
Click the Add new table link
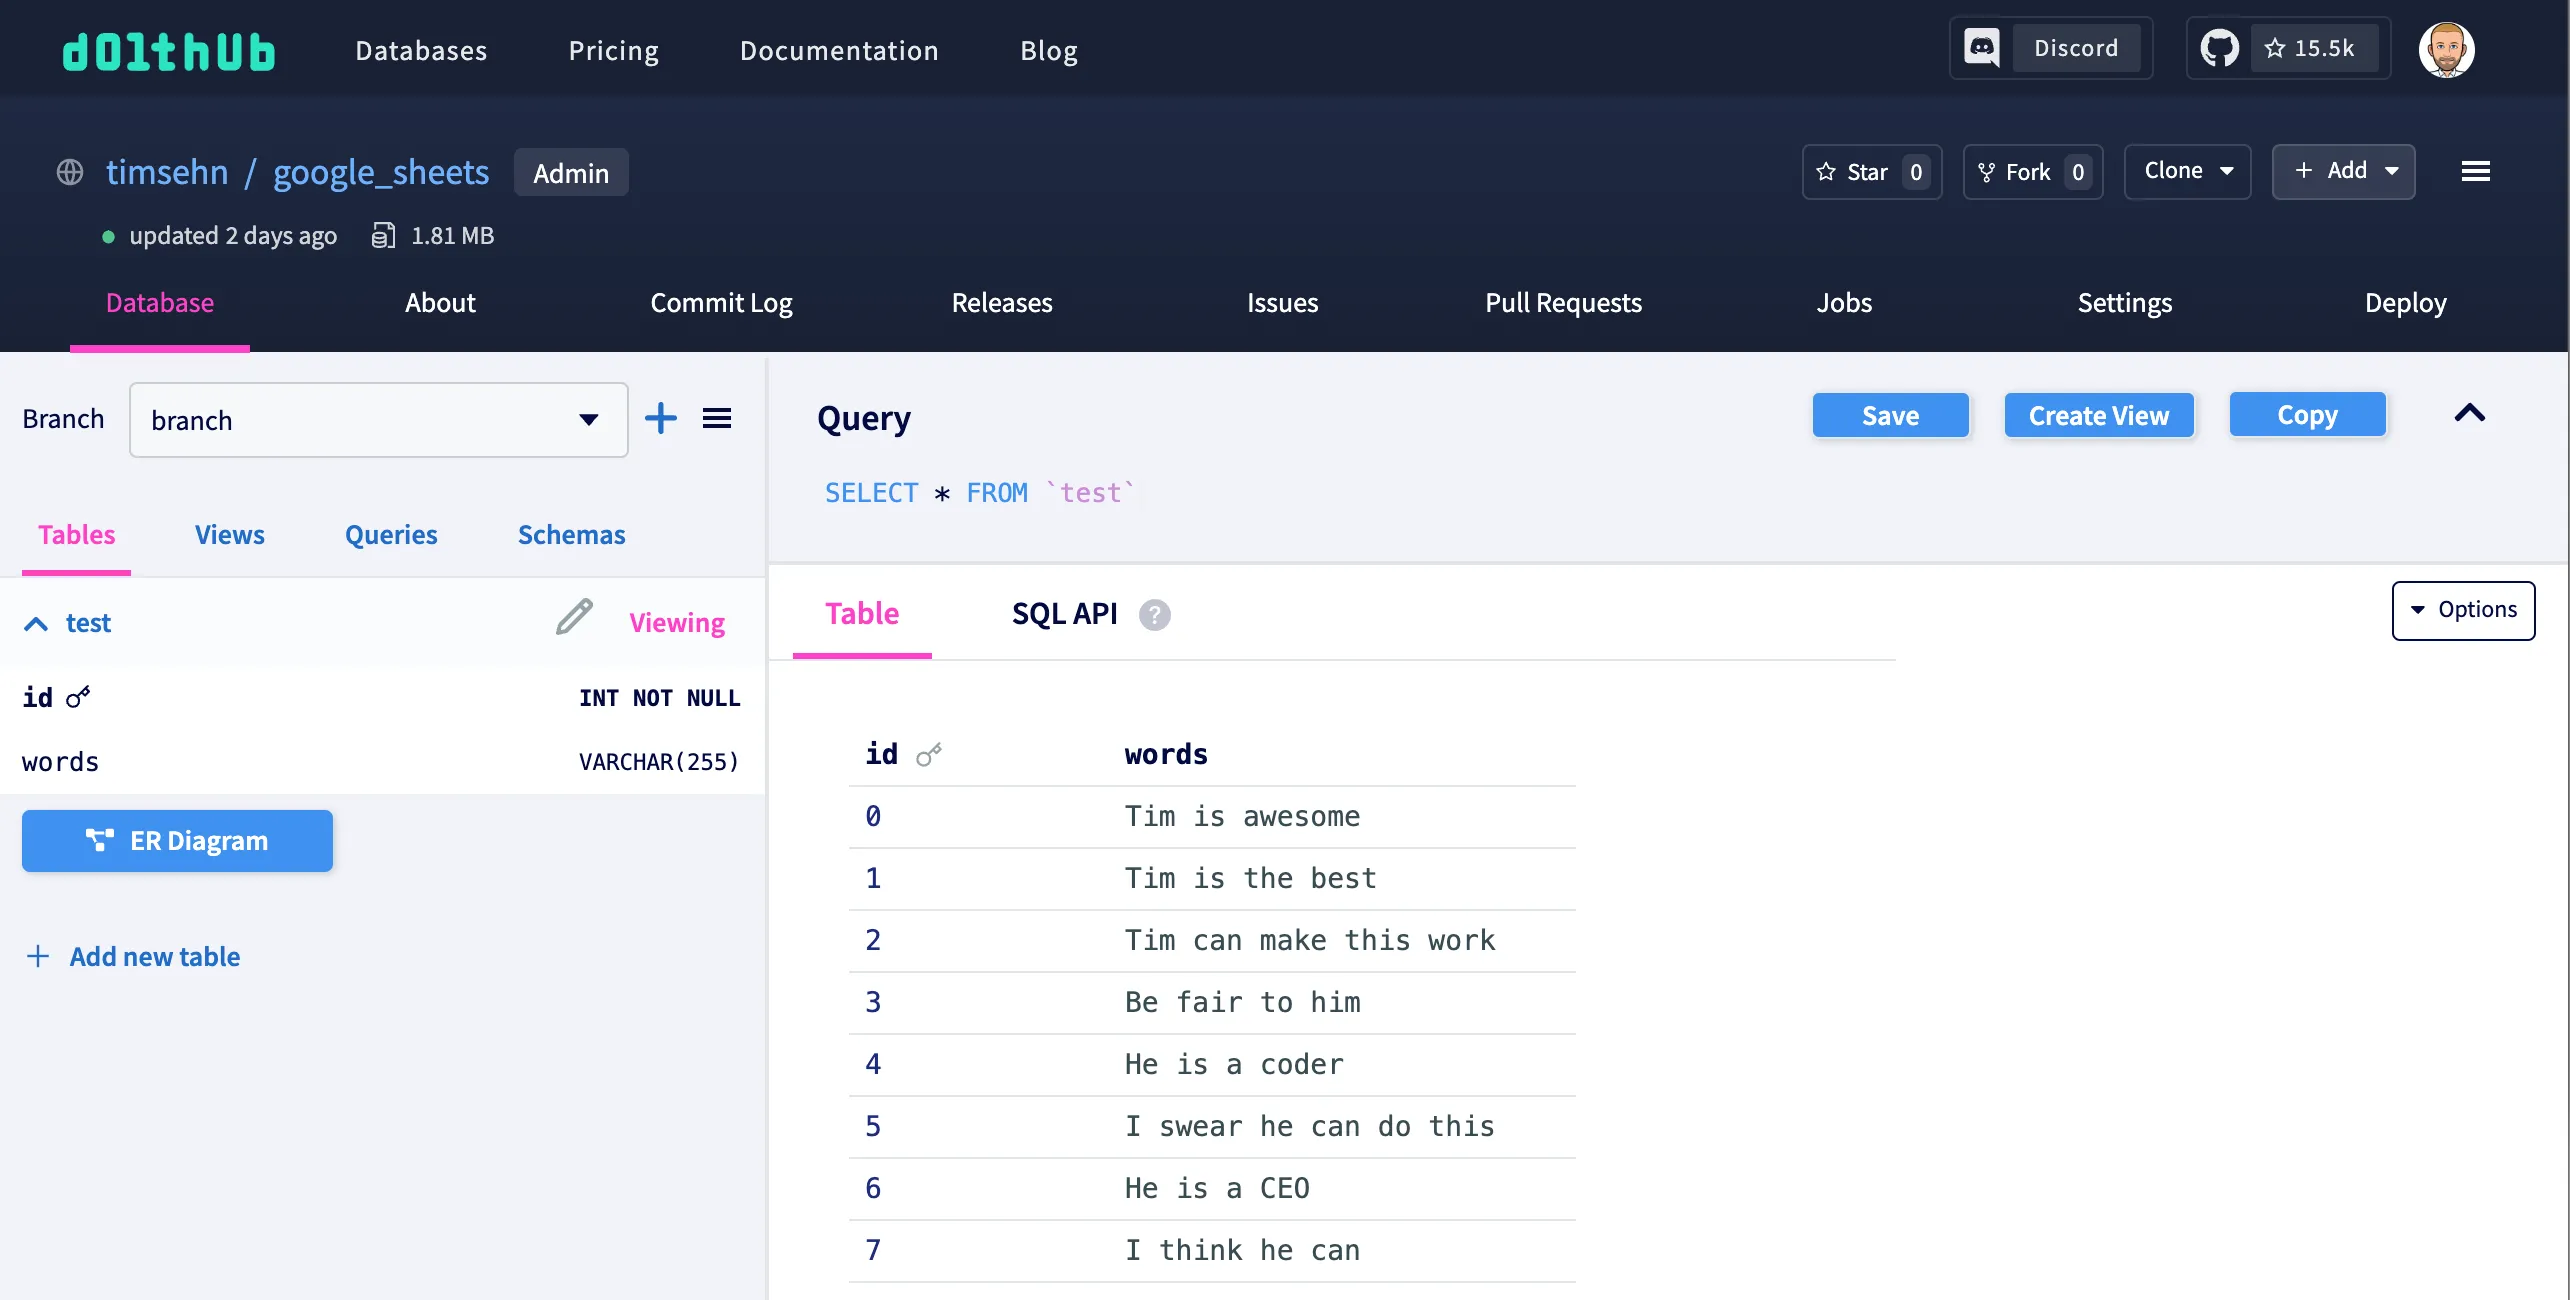tap(154, 957)
